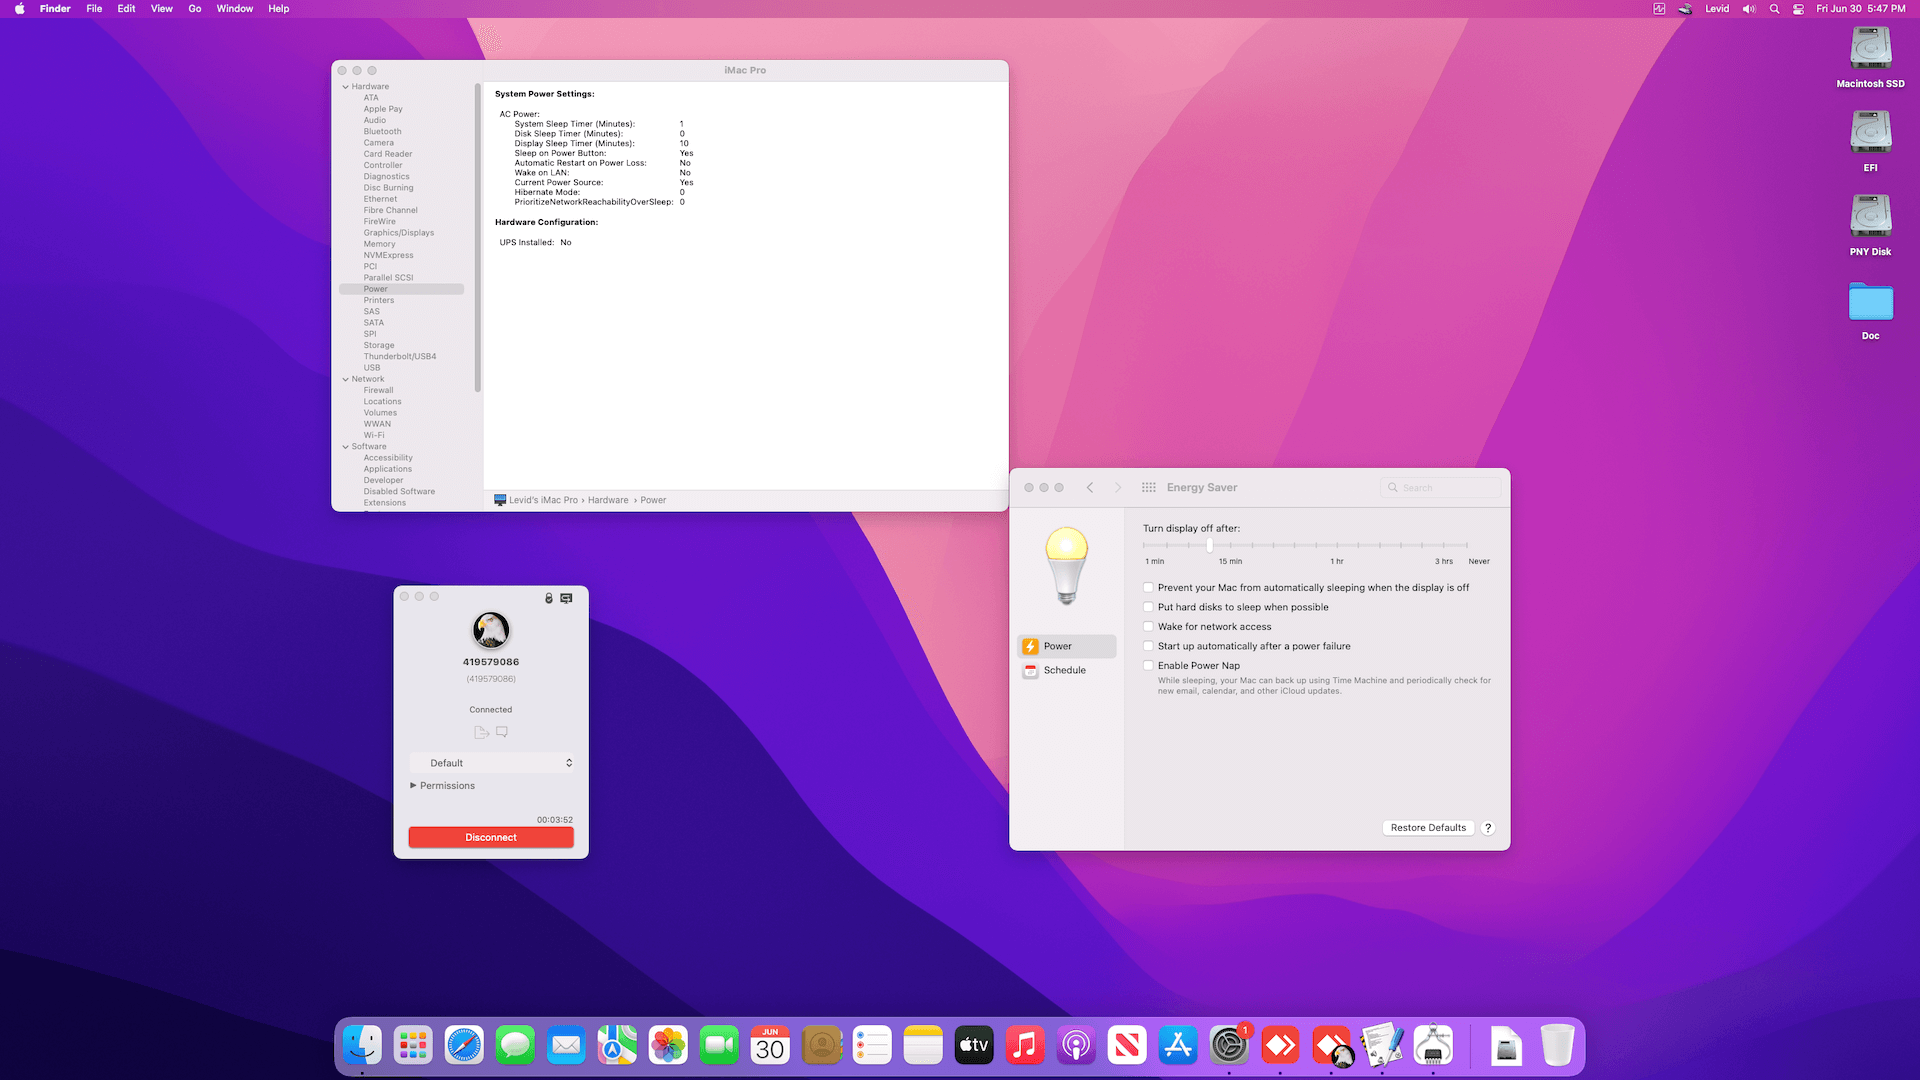This screenshot has width=1920, height=1080.
Task: Click the screen chat icon beside the lock
Action: tap(567, 598)
